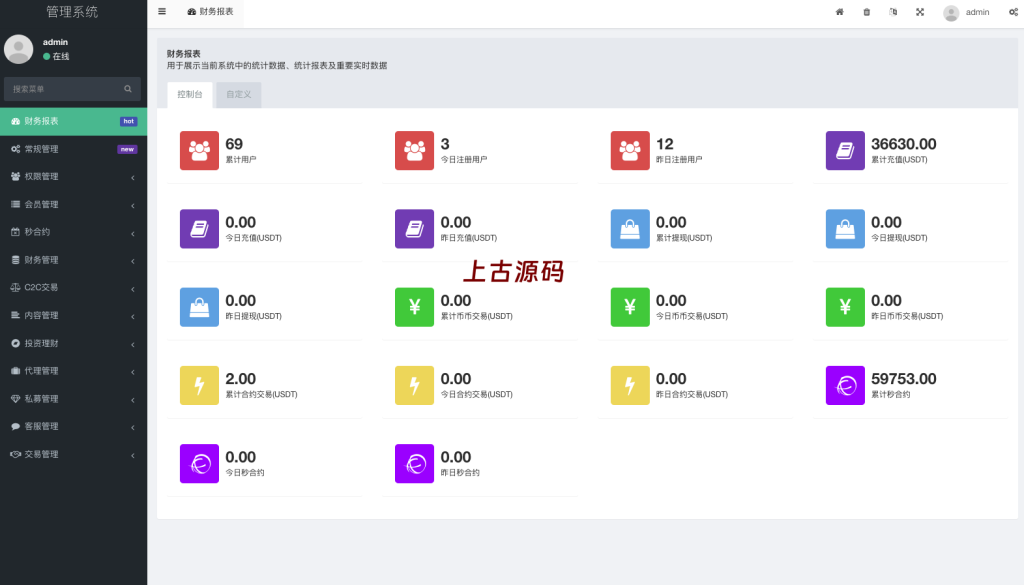Image resolution: width=1024 pixels, height=585 pixels.
Task: Click the purple book icon for 昨日充值(USDT)
Action: pos(414,229)
